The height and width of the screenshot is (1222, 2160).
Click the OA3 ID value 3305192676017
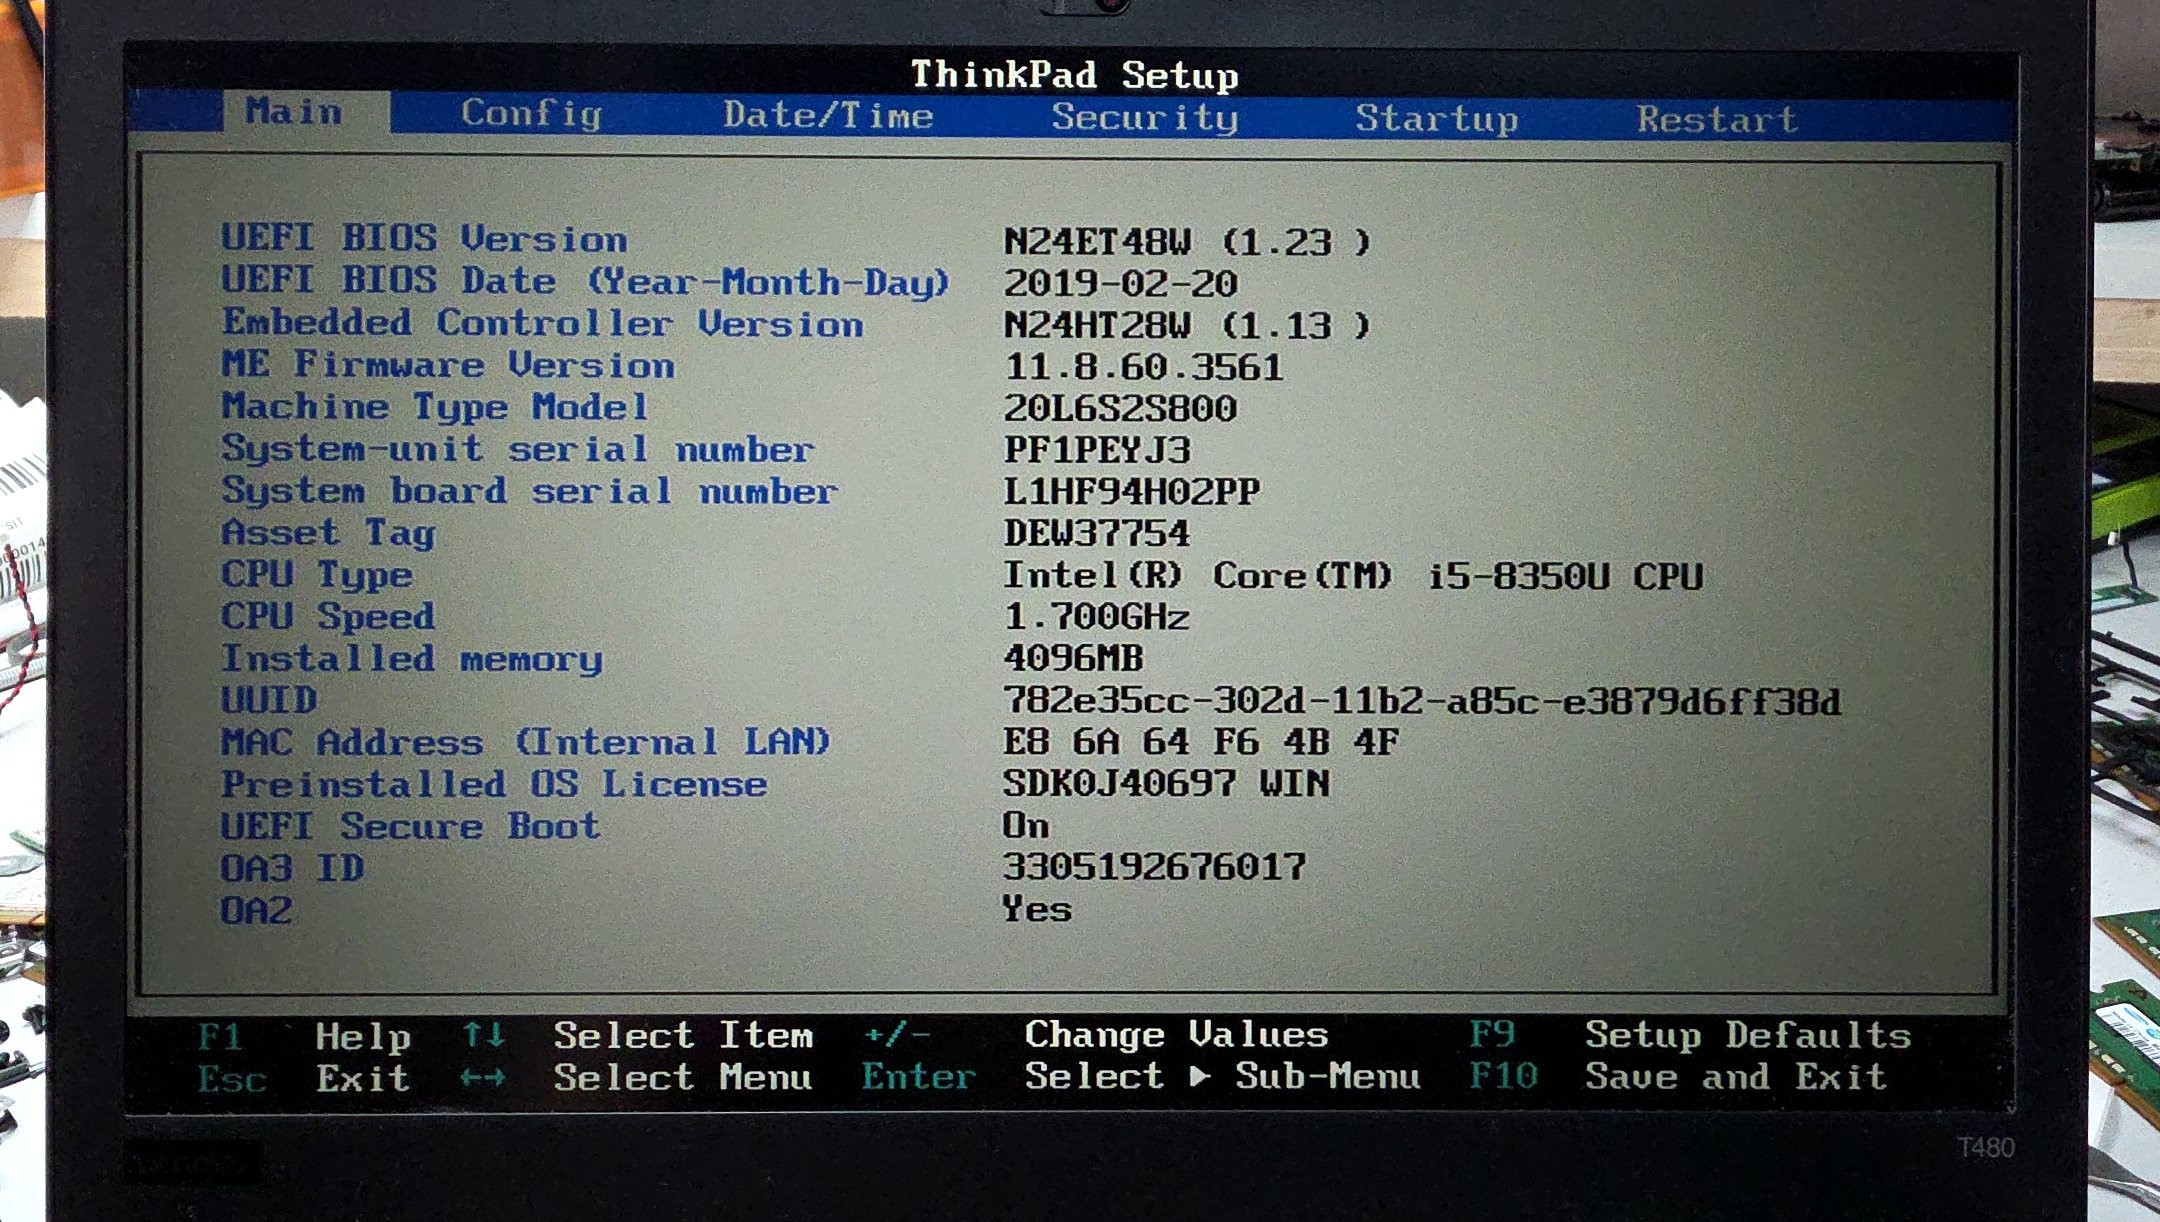[x=1155, y=866]
